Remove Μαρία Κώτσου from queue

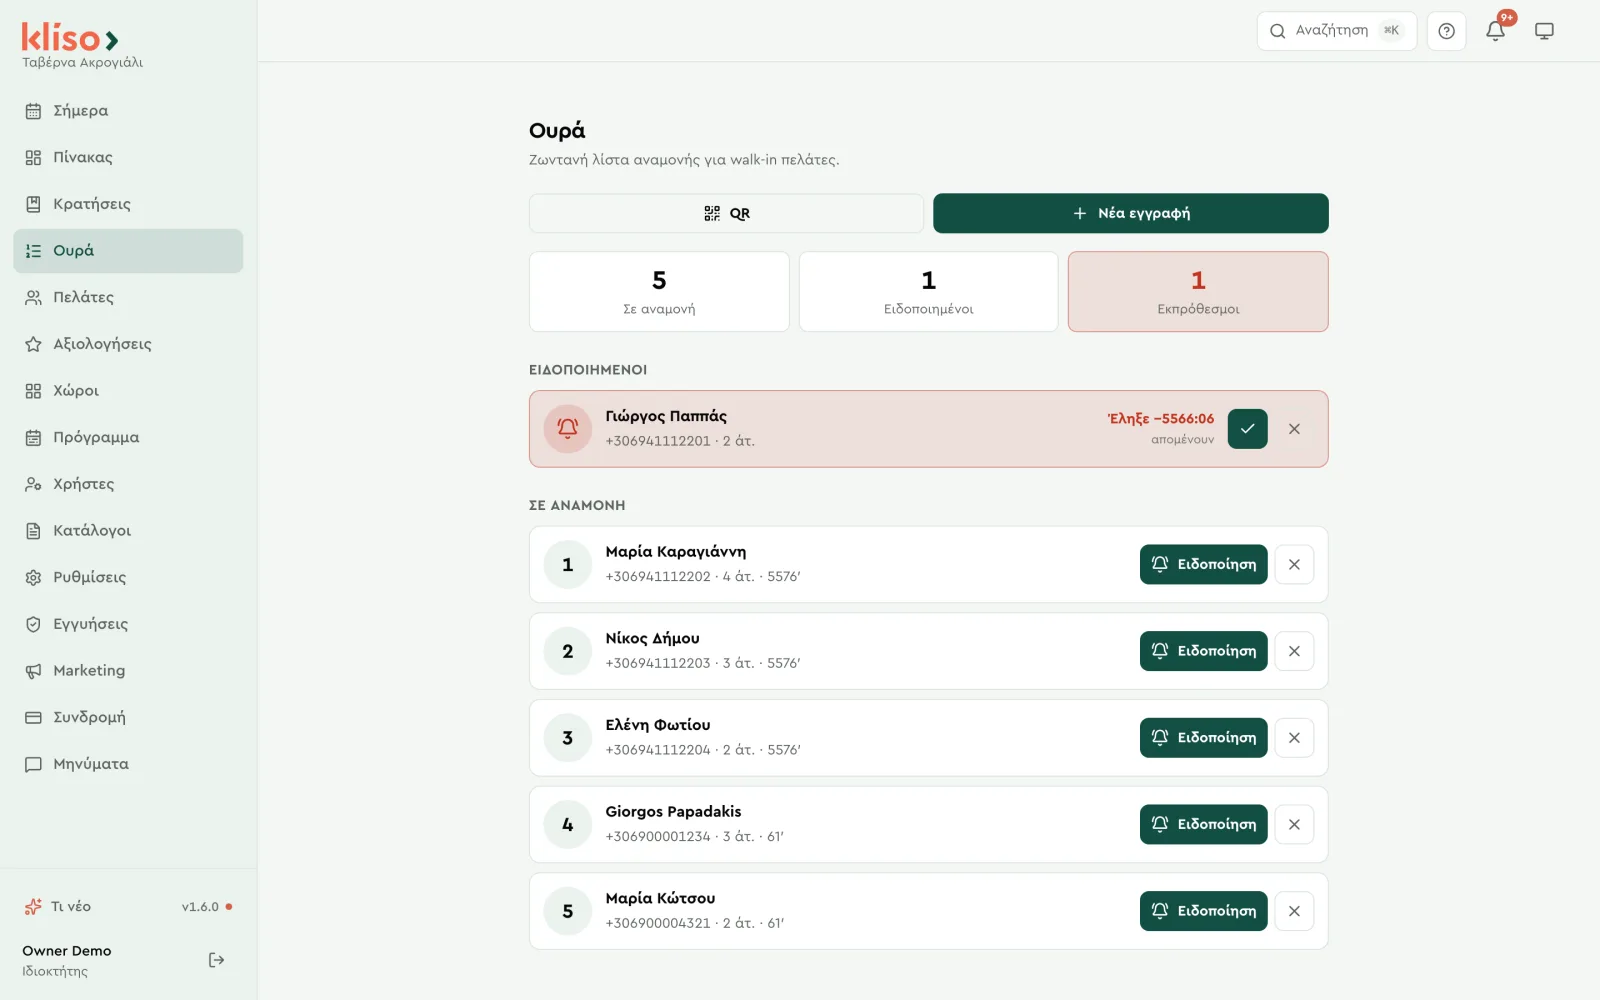(1294, 911)
